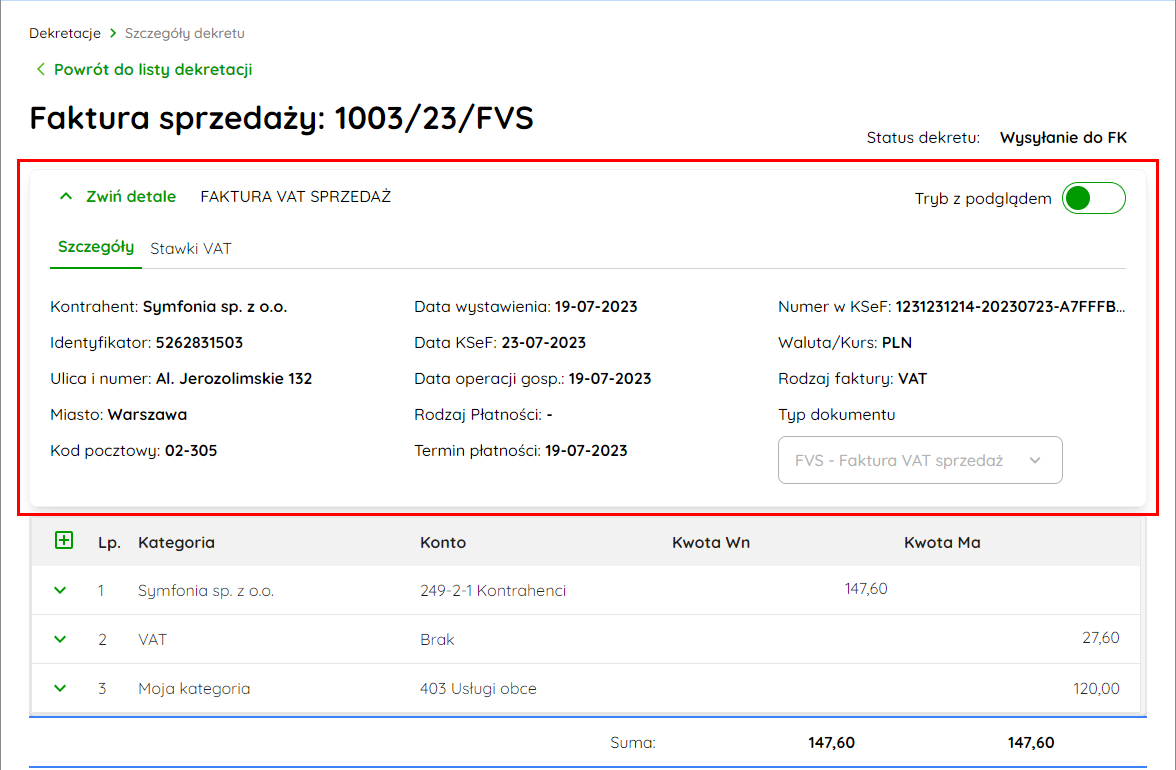Click the contractor name Symfonia sp. z o.o. in details
Viewport: 1176px width, 770px height.
(x=214, y=307)
